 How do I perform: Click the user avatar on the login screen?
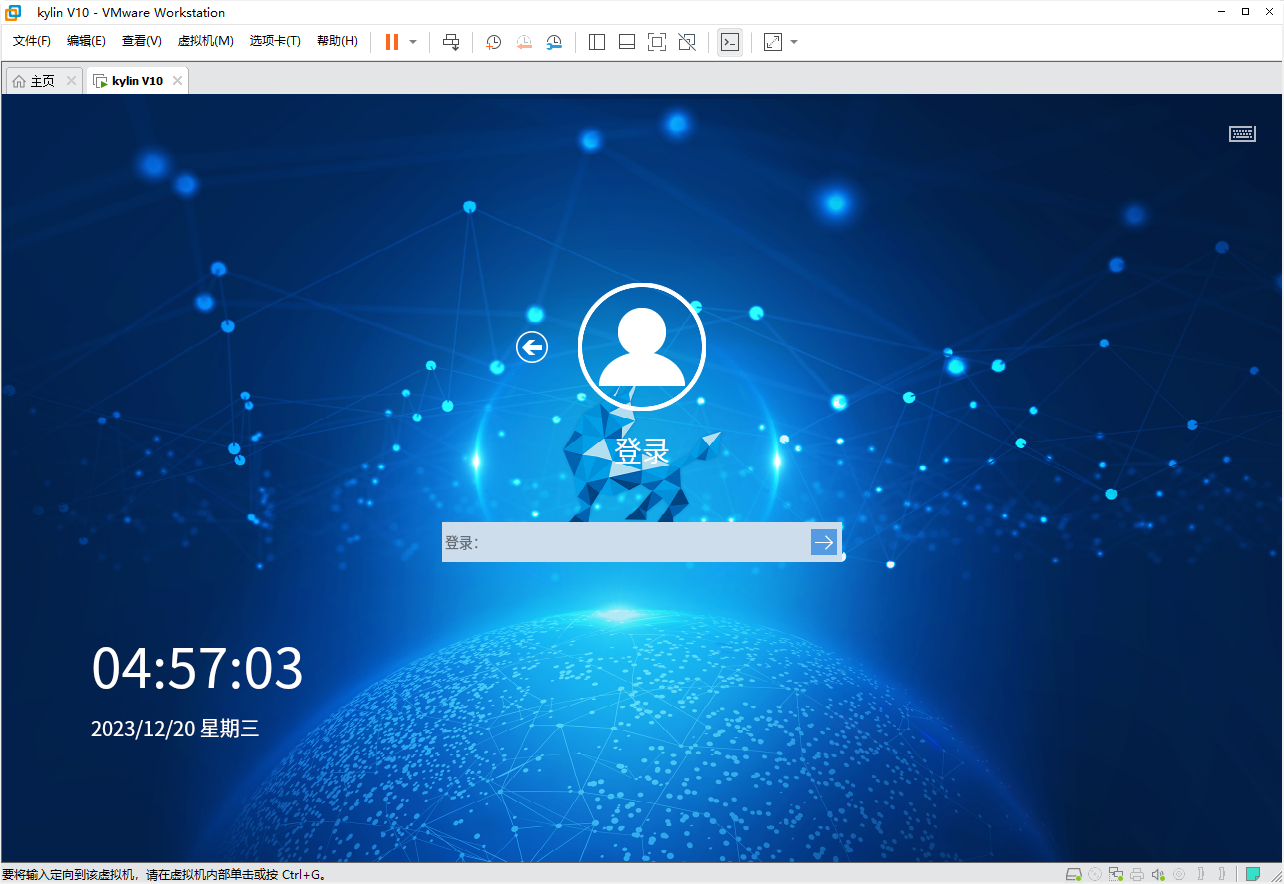(642, 347)
